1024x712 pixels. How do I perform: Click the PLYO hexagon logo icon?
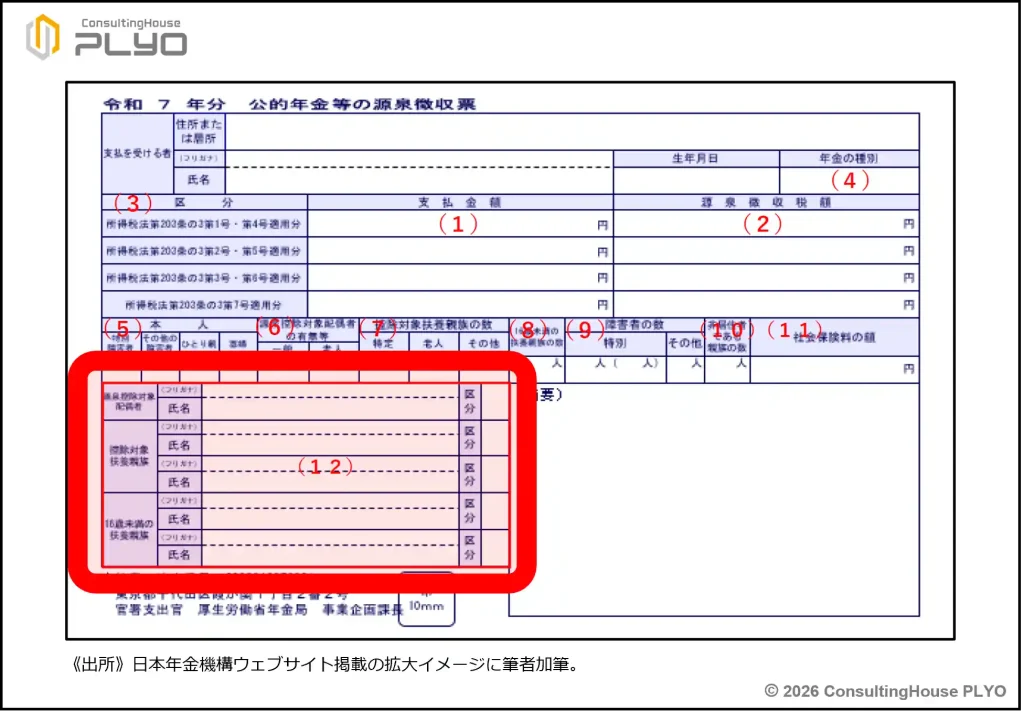[43, 37]
